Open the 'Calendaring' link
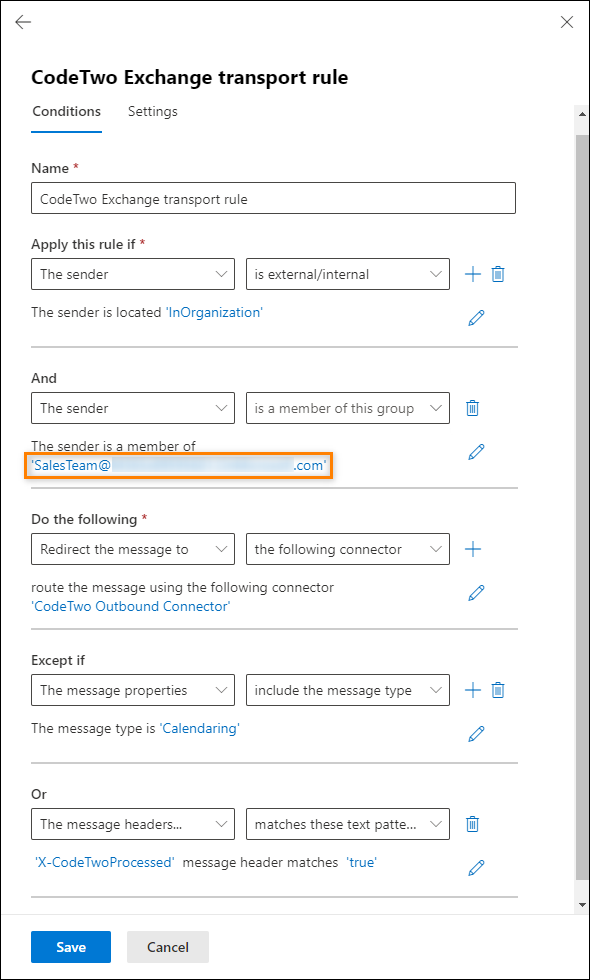The height and width of the screenshot is (980, 590). 200,728
